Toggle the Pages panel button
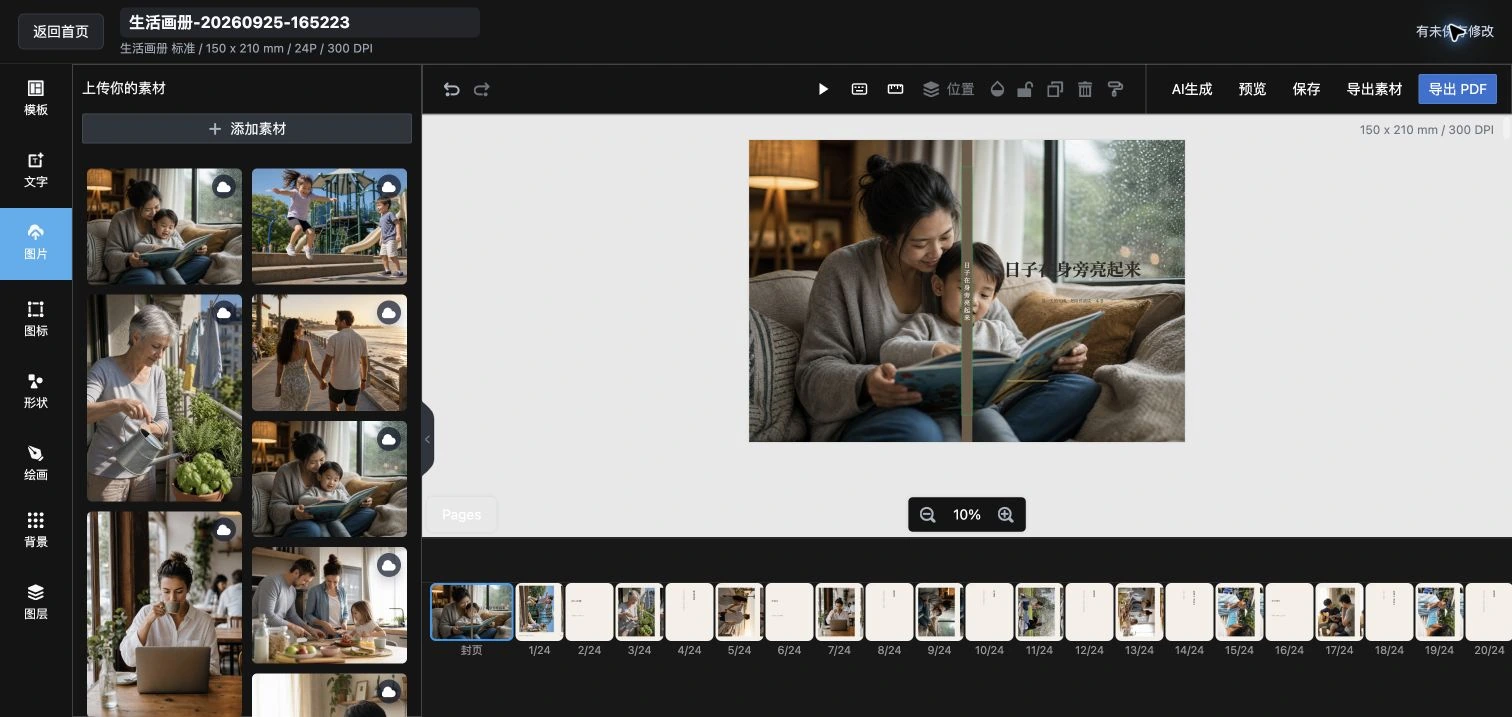 pos(462,514)
